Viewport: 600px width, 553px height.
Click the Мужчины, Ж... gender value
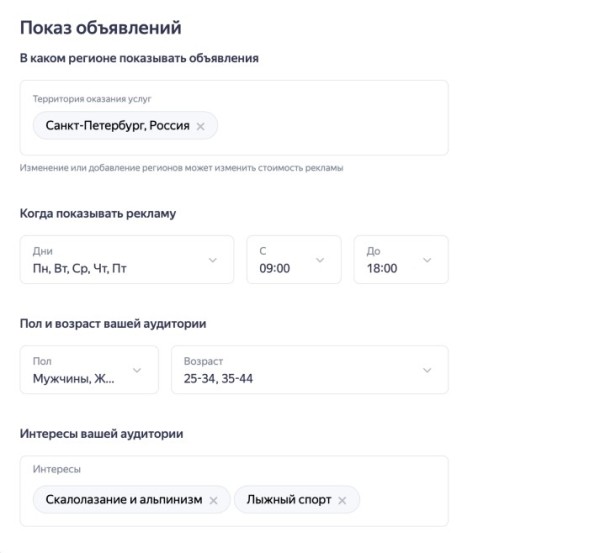pos(73,378)
